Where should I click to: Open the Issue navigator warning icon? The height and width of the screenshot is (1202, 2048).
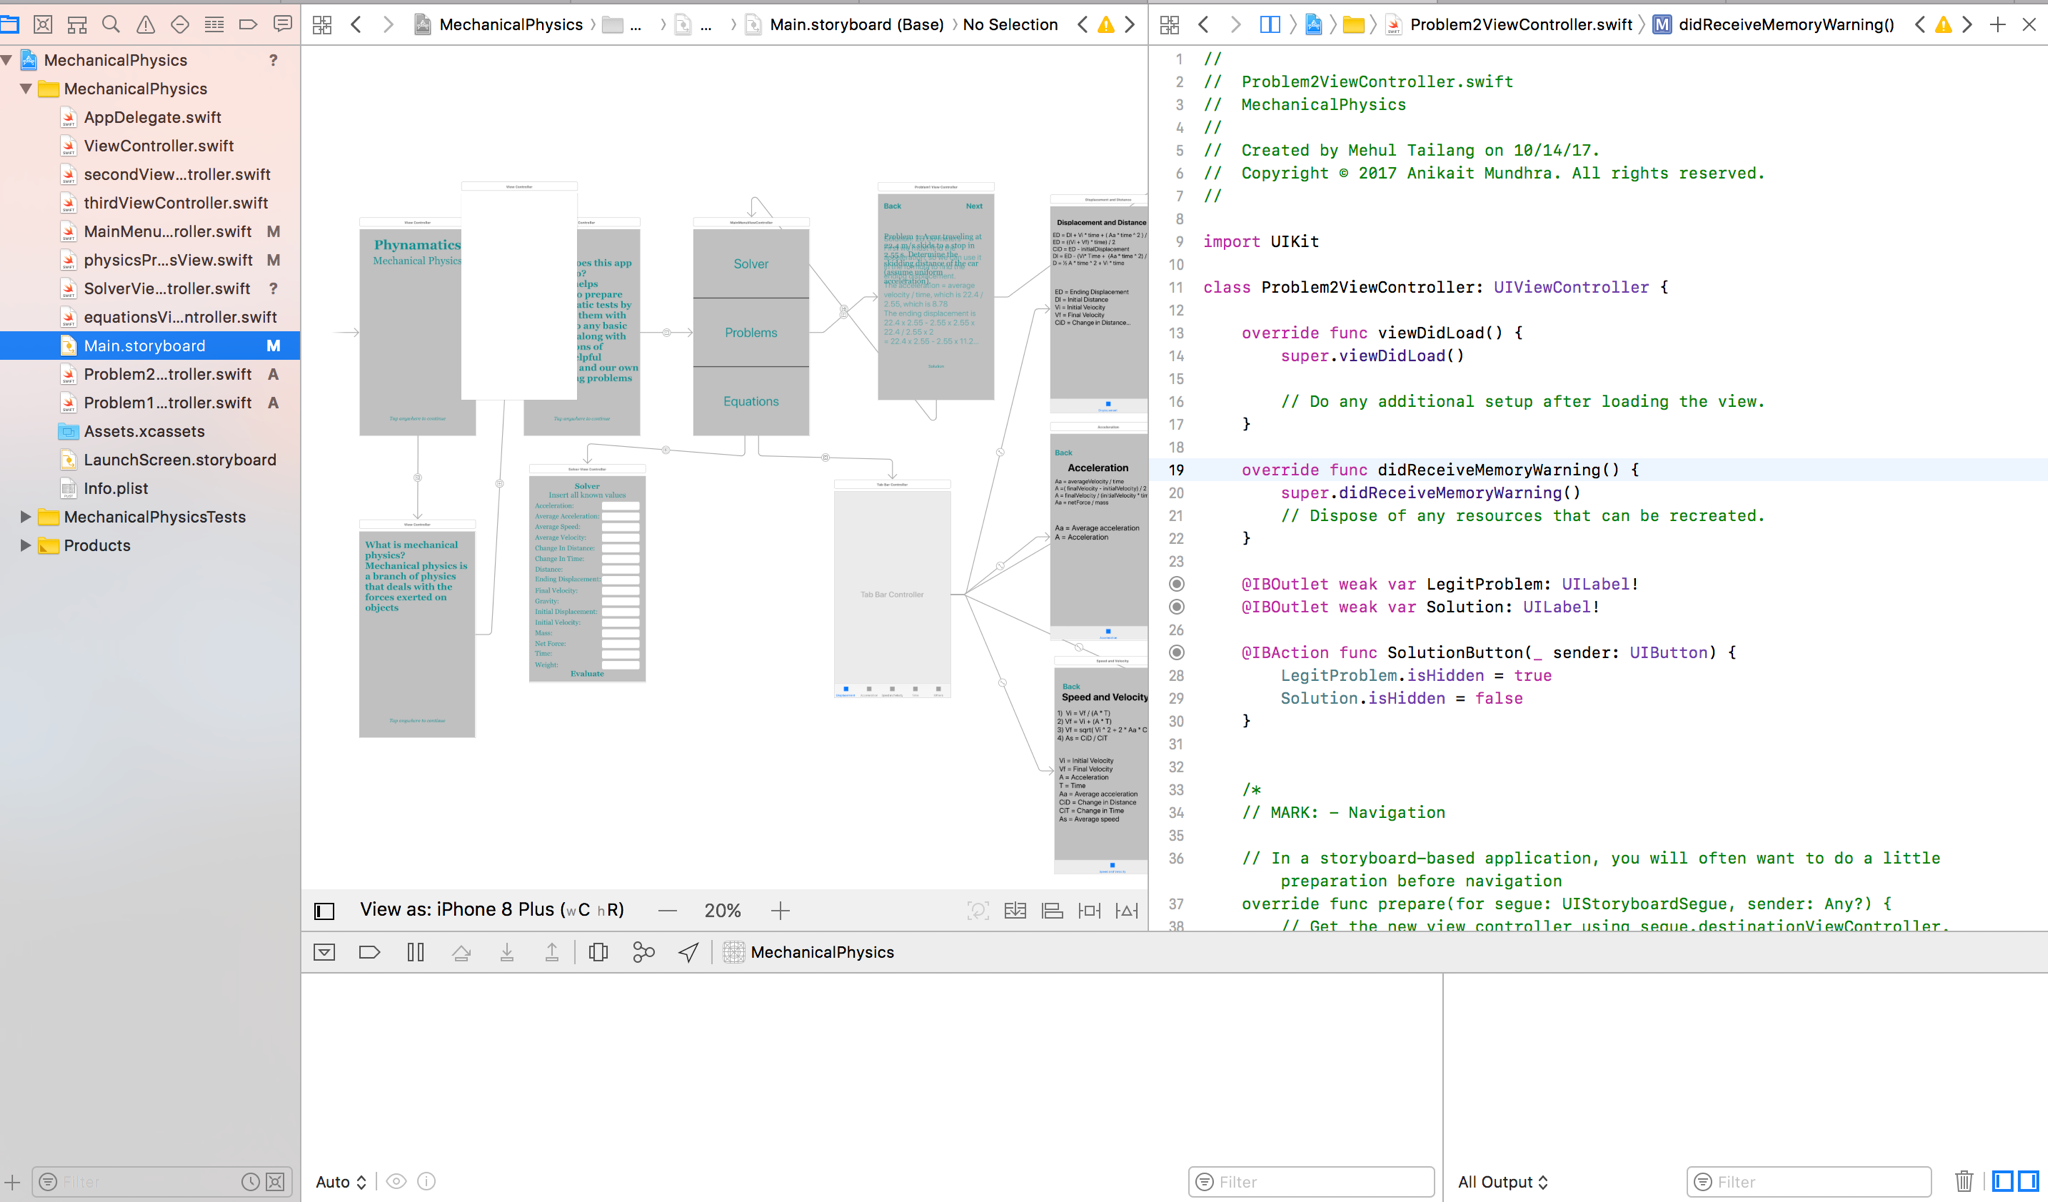tap(145, 24)
